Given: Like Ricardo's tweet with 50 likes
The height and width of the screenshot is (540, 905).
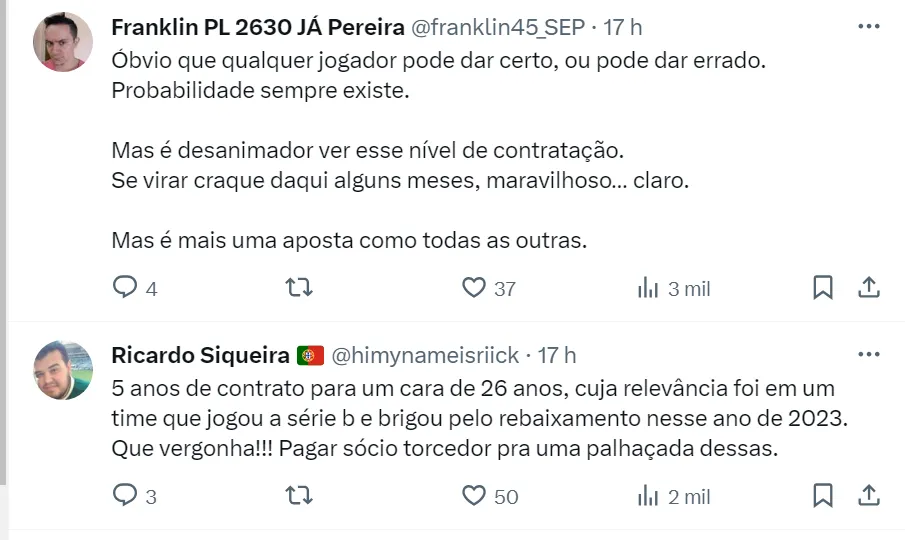Looking at the screenshot, I should 474,495.
